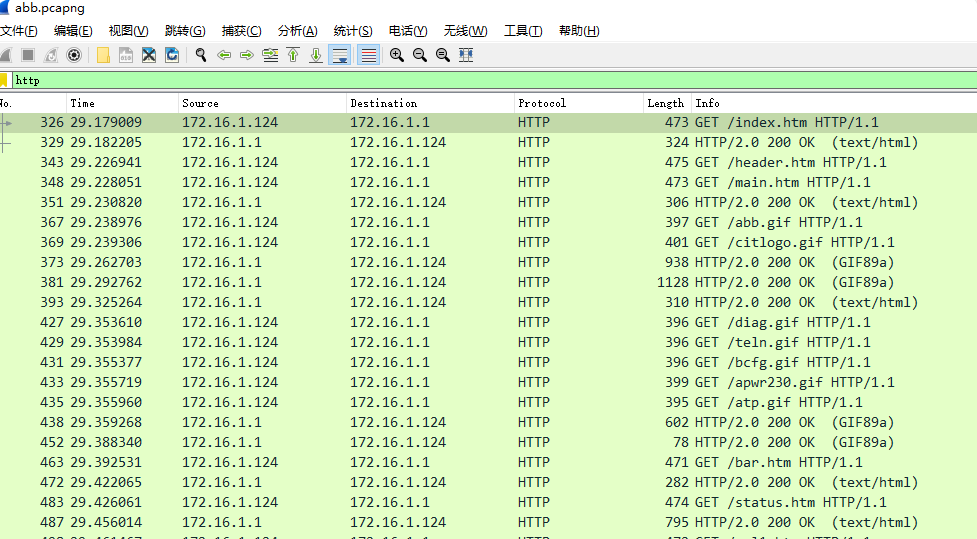This screenshot has height=539, width=977.
Task: Select packet 367 GET /abb.gif
Action: [488, 222]
